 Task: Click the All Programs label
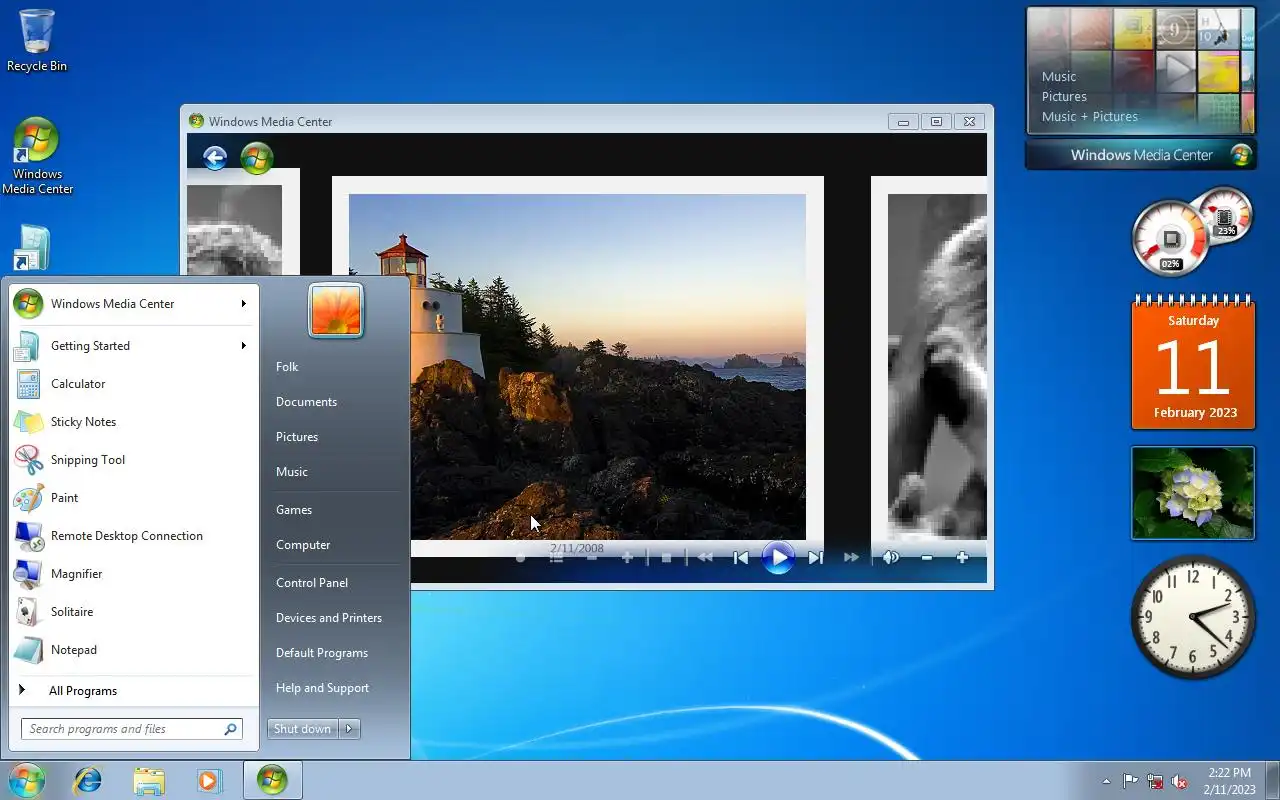(83, 691)
